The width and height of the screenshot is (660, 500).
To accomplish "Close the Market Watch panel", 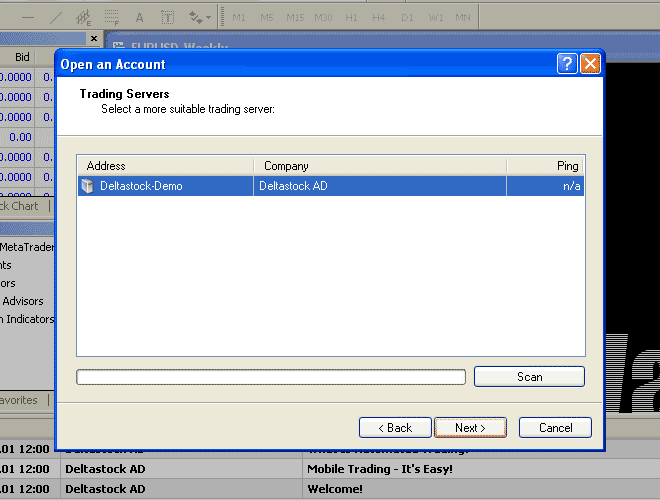I will (x=94, y=39).
